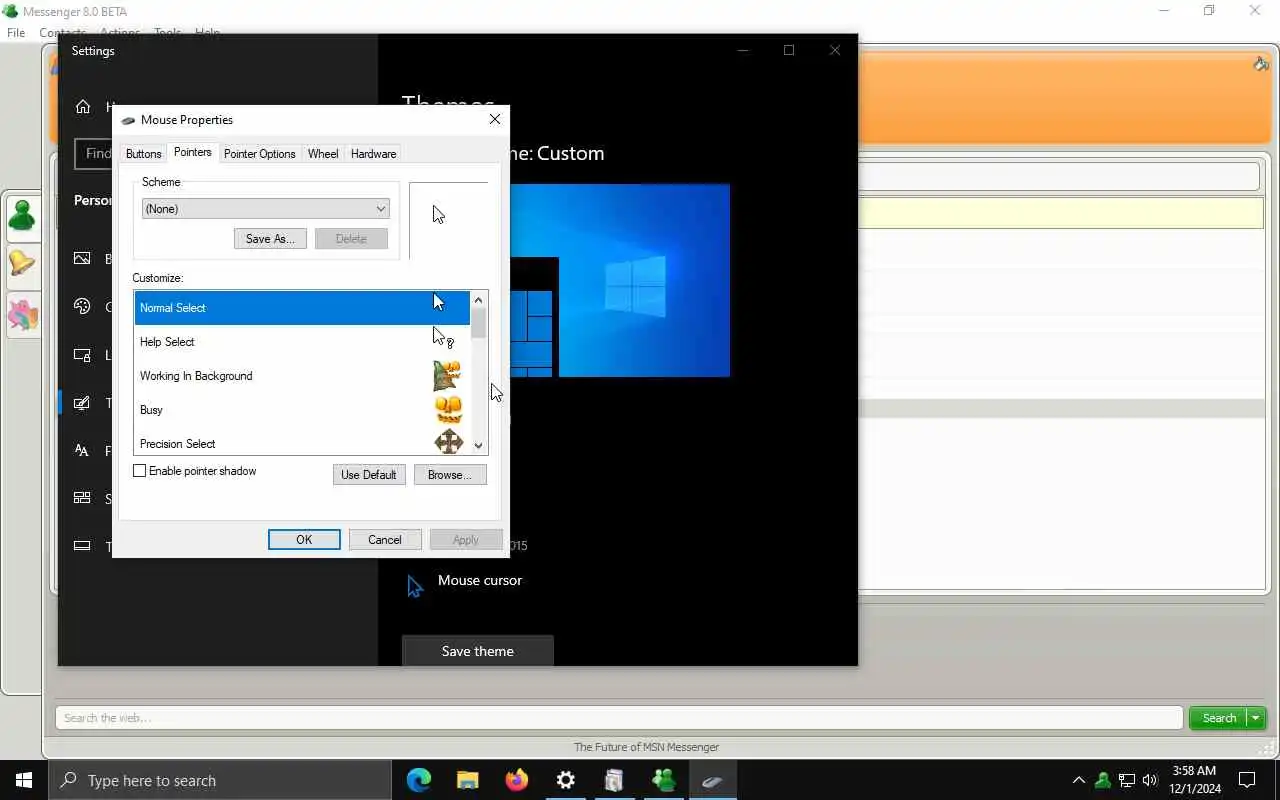Select the Pointers tab
Screen dimensions: 1280x800
click(192, 152)
